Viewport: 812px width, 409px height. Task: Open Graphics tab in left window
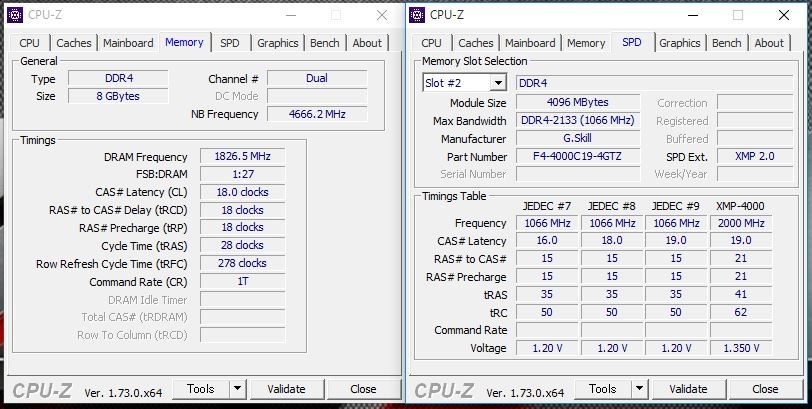(278, 43)
